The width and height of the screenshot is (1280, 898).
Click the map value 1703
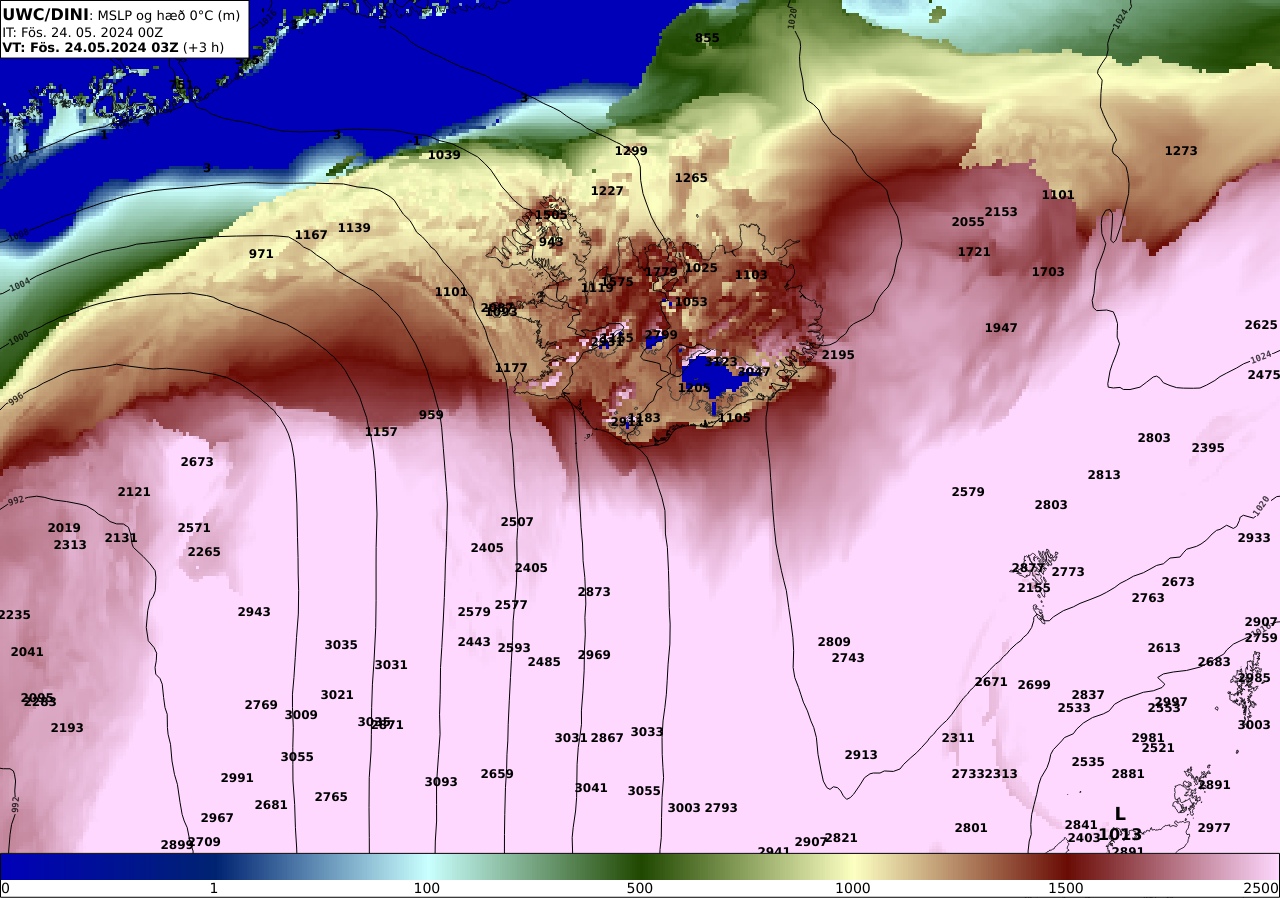[1048, 272]
